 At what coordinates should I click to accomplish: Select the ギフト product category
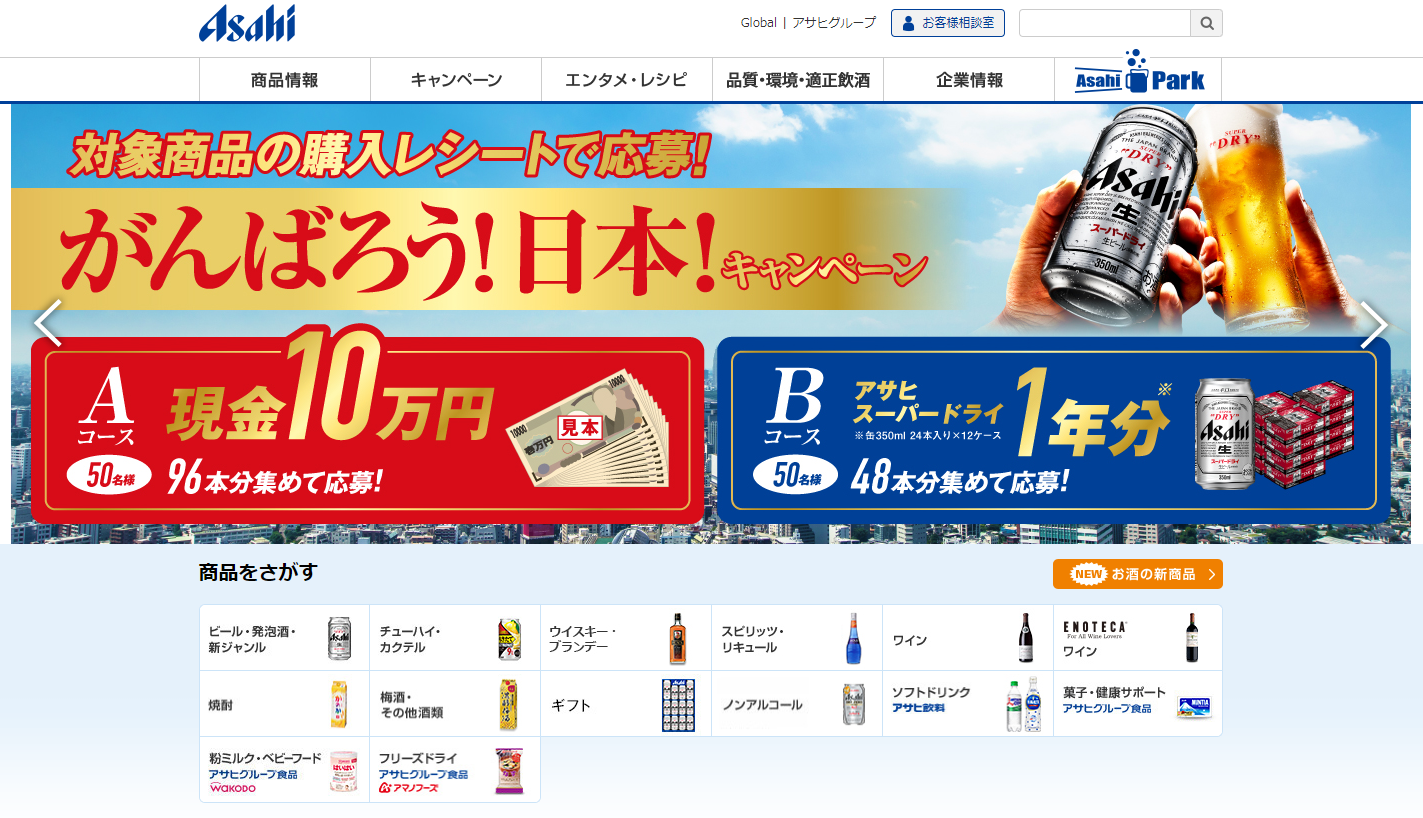pos(625,704)
